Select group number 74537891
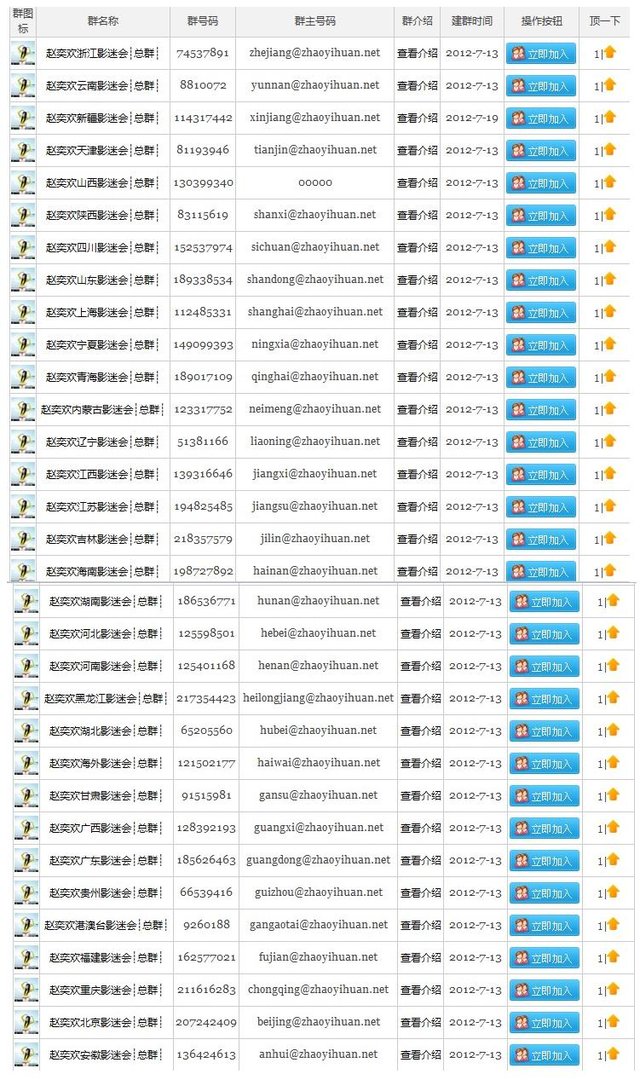The image size is (640, 1080). (x=203, y=53)
